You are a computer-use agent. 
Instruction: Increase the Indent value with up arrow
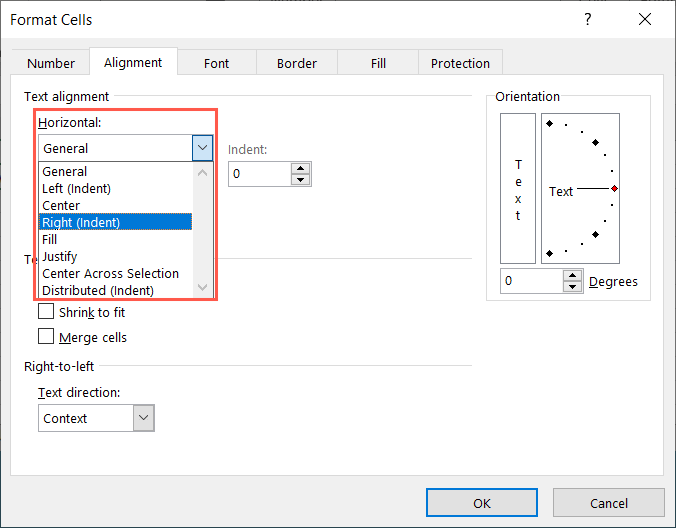point(300,168)
